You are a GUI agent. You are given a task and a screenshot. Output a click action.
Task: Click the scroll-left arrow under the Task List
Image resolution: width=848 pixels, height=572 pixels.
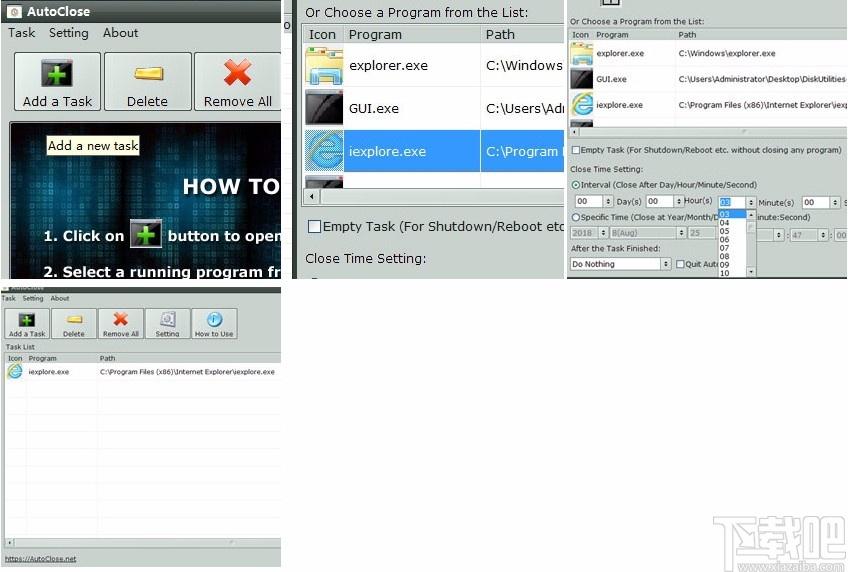point(9,542)
